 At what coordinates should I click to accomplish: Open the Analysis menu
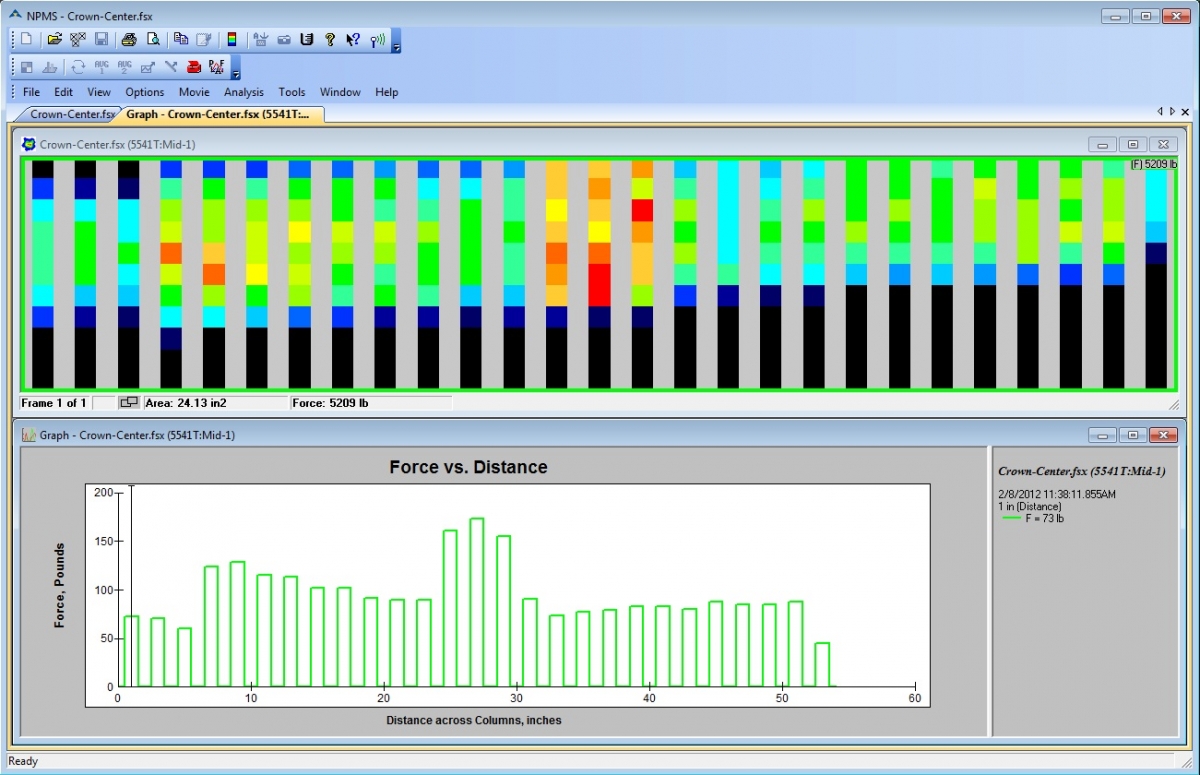(244, 92)
